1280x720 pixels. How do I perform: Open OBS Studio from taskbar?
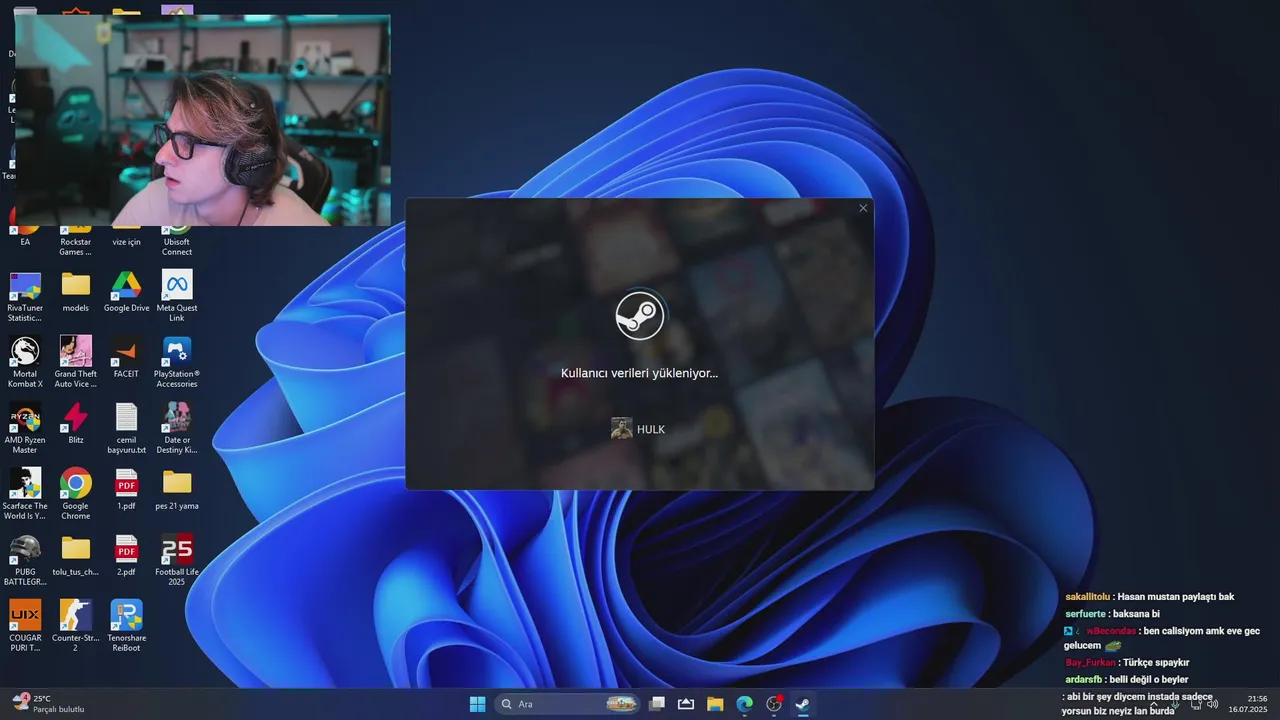tap(774, 704)
